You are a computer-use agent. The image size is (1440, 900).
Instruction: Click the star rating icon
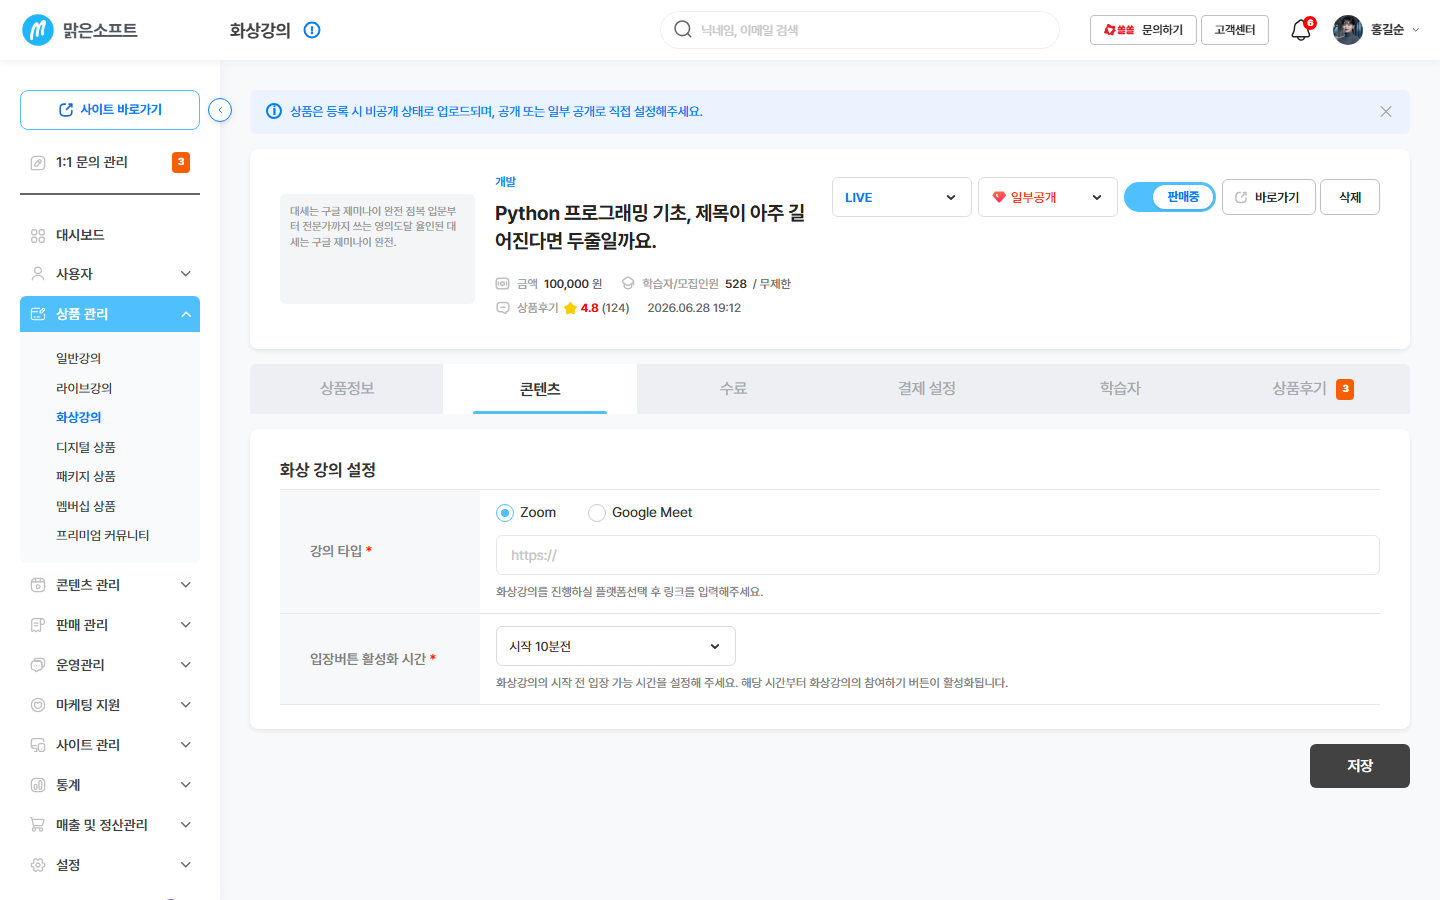[570, 308]
